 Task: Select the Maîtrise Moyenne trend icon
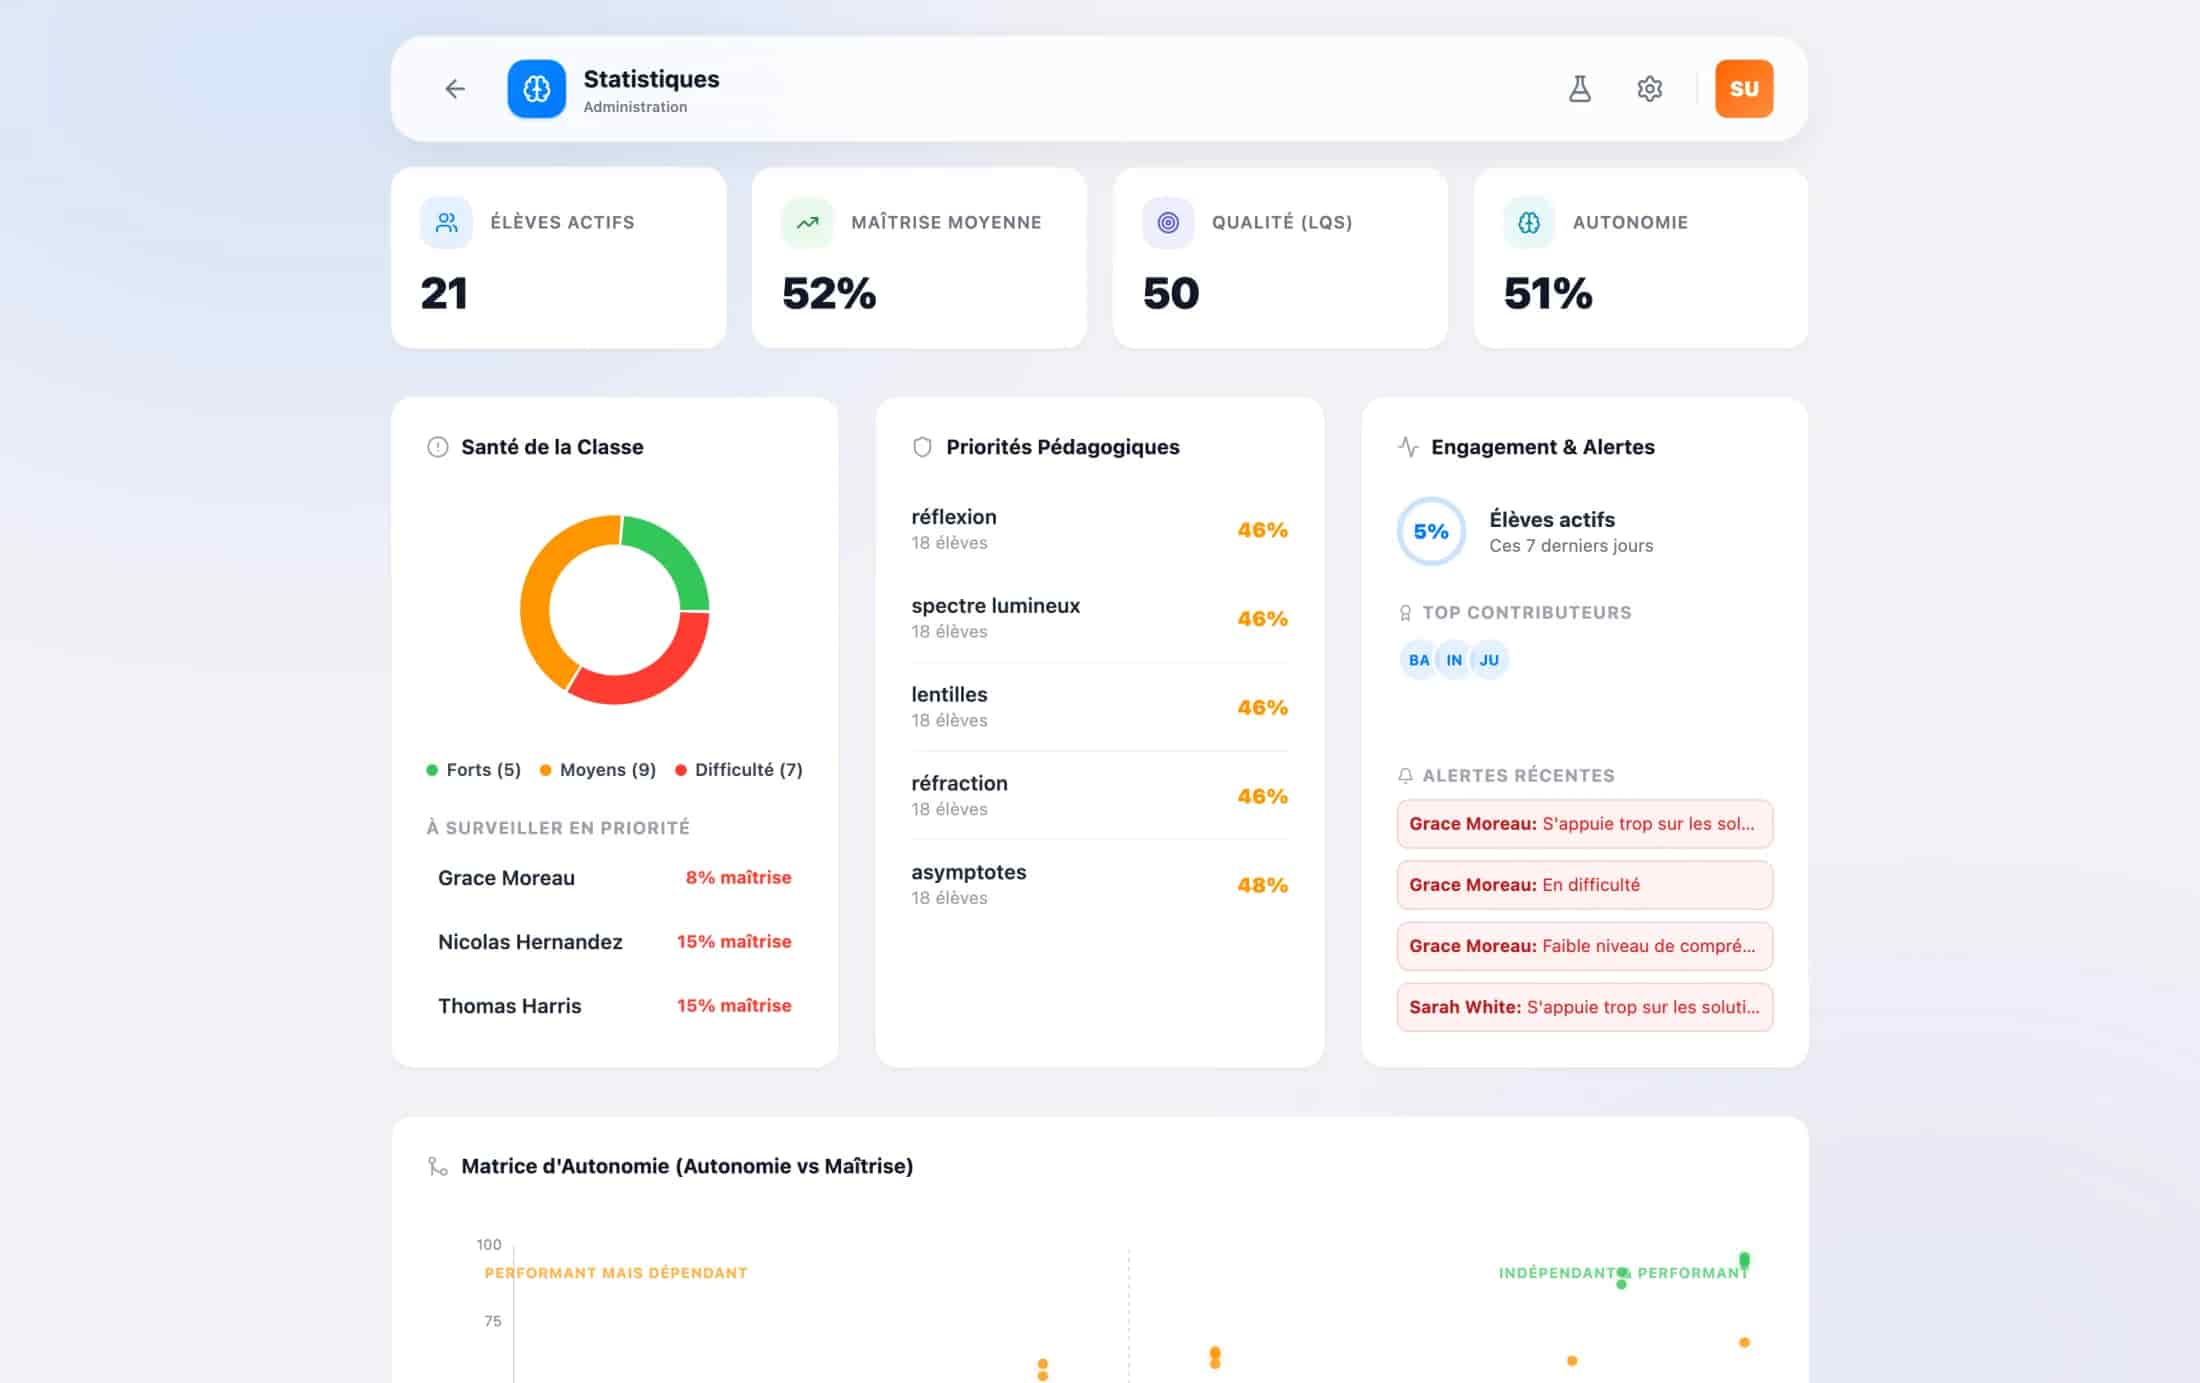point(807,222)
